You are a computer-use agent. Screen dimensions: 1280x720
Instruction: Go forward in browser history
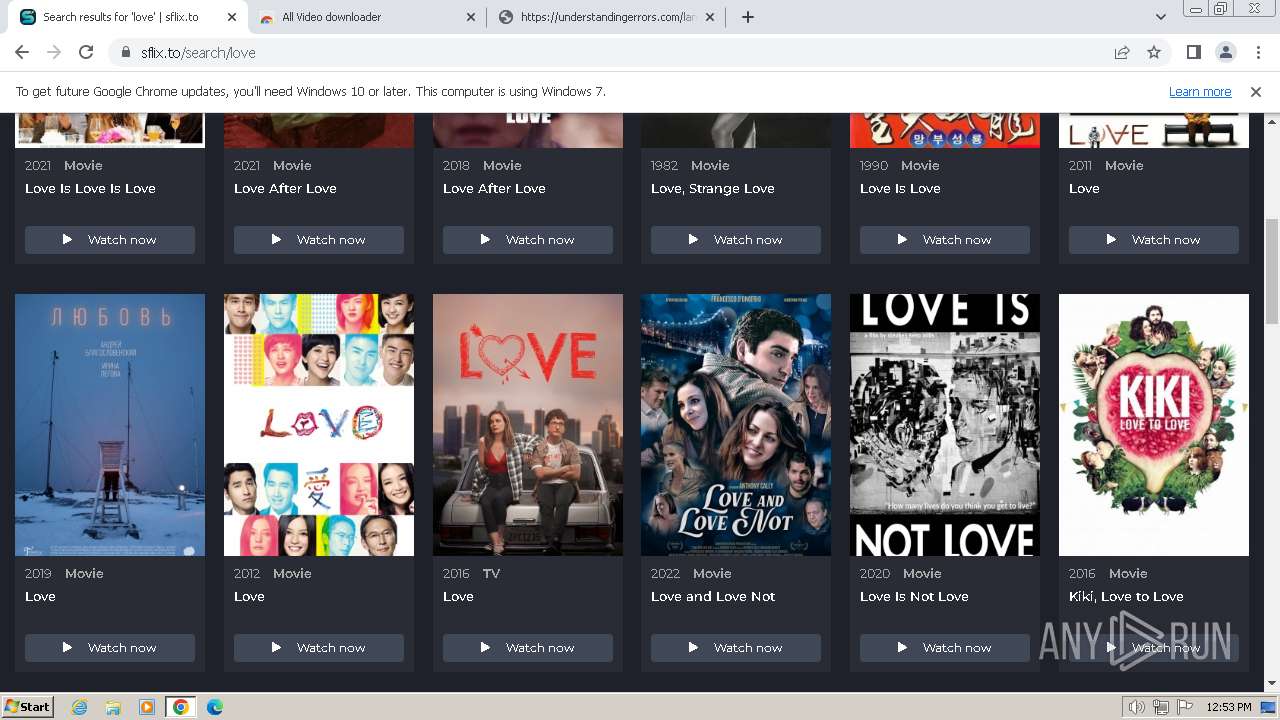pos(54,52)
